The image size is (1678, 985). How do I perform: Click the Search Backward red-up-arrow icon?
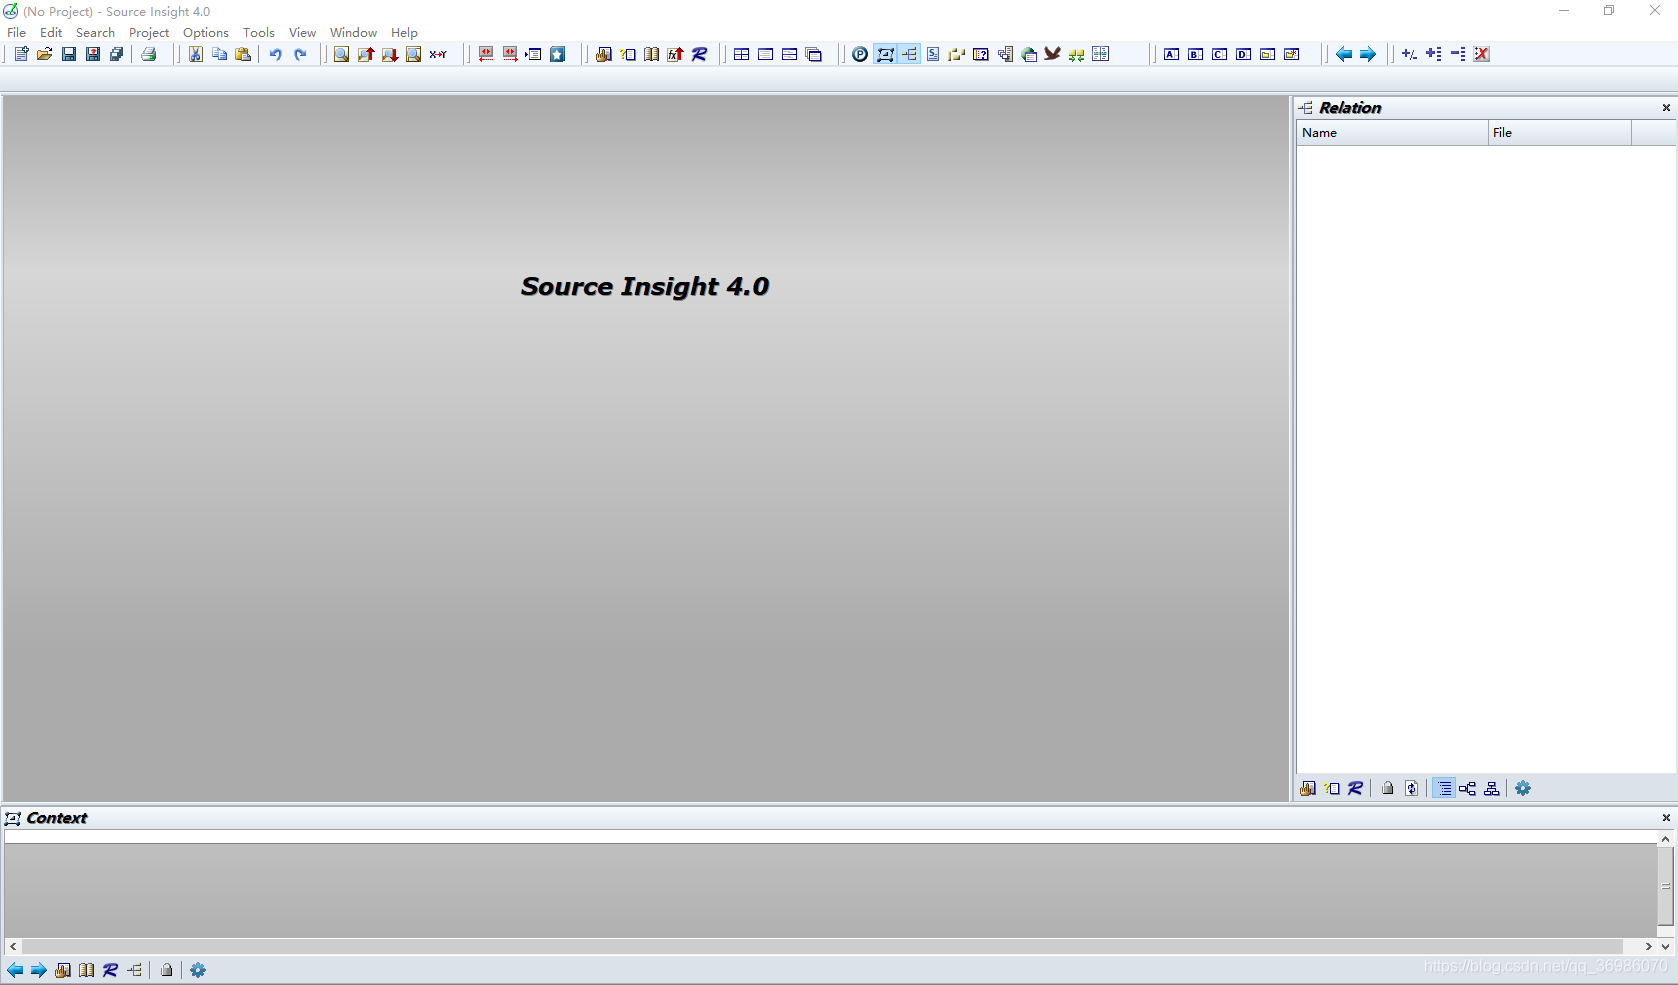(x=366, y=54)
